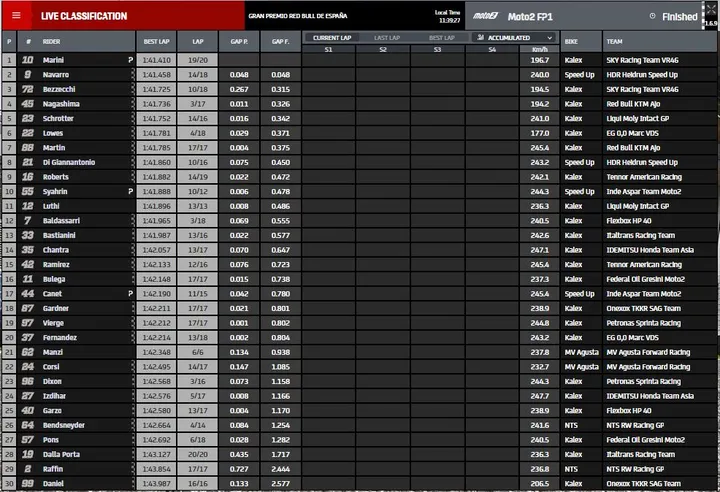
Task: Click the BIKE column header
Action: pyautogui.click(x=571, y=41)
